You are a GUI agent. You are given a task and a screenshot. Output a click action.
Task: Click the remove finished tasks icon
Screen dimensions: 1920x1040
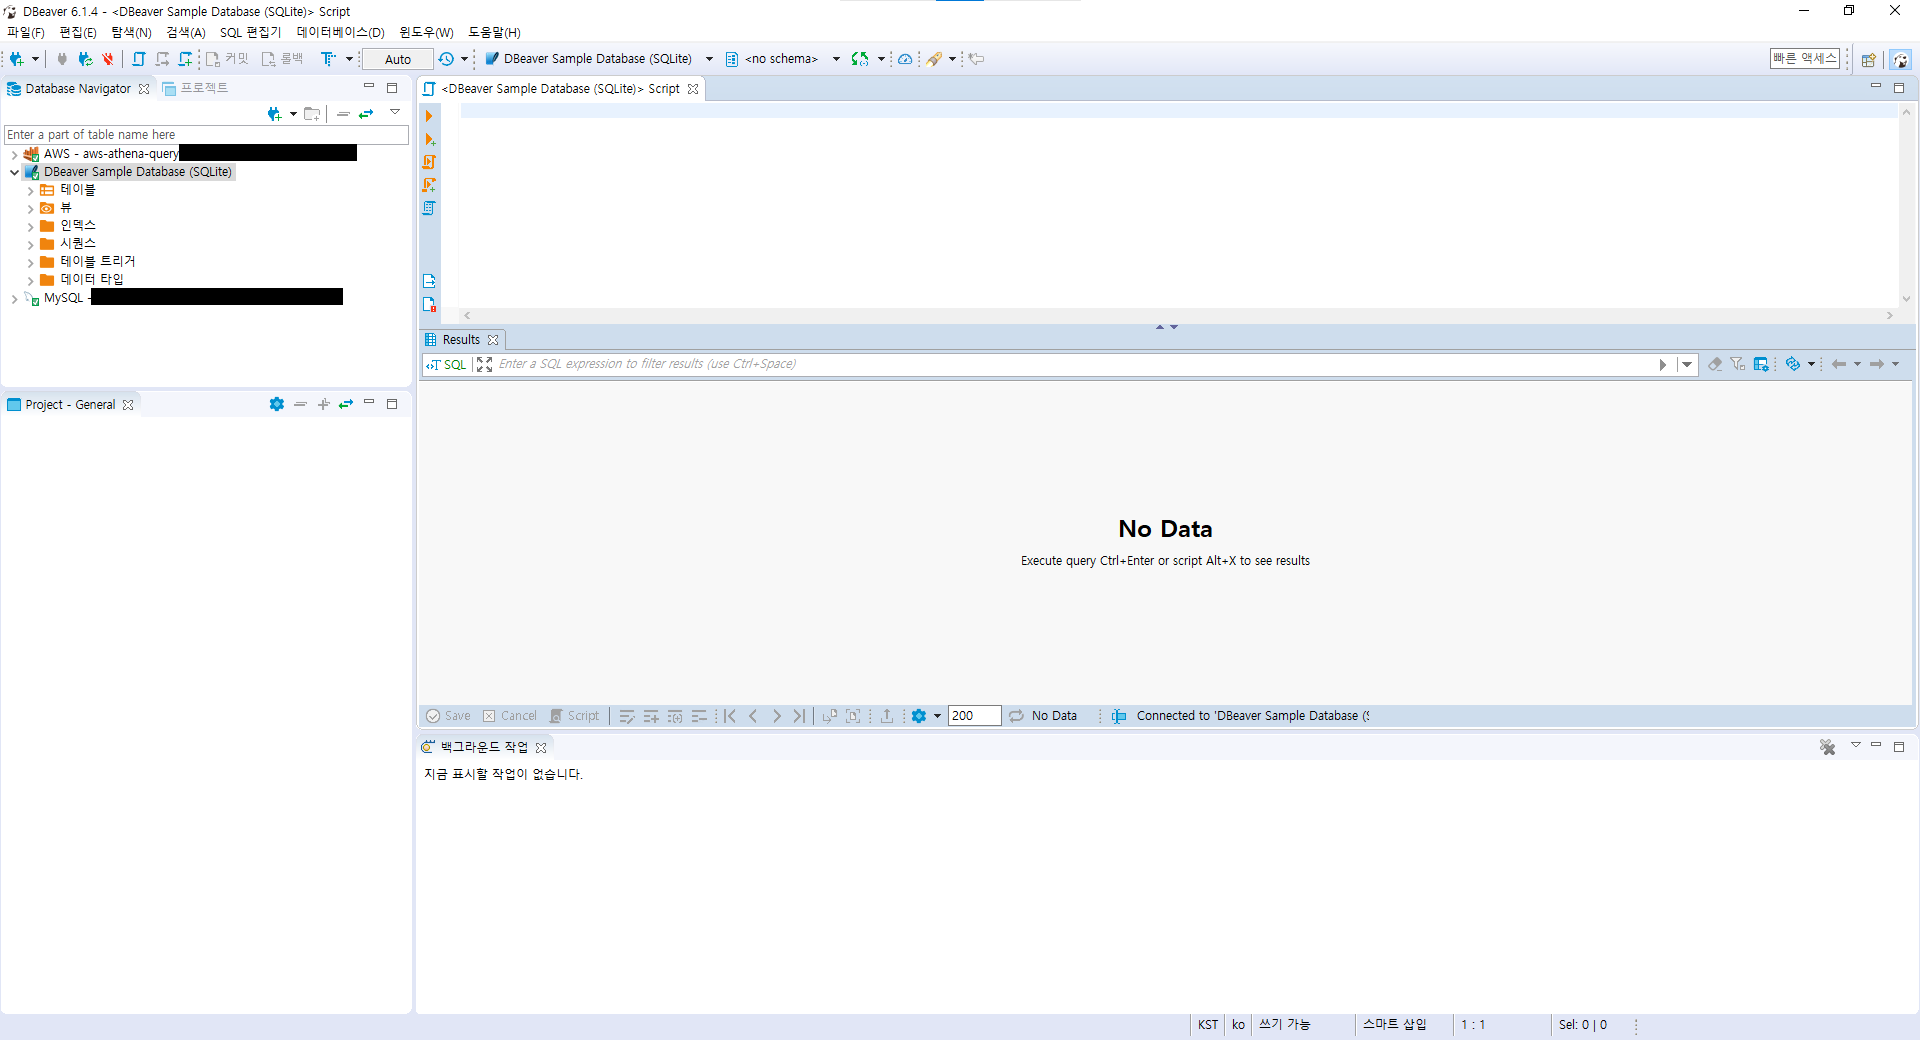click(x=1827, y=747)
